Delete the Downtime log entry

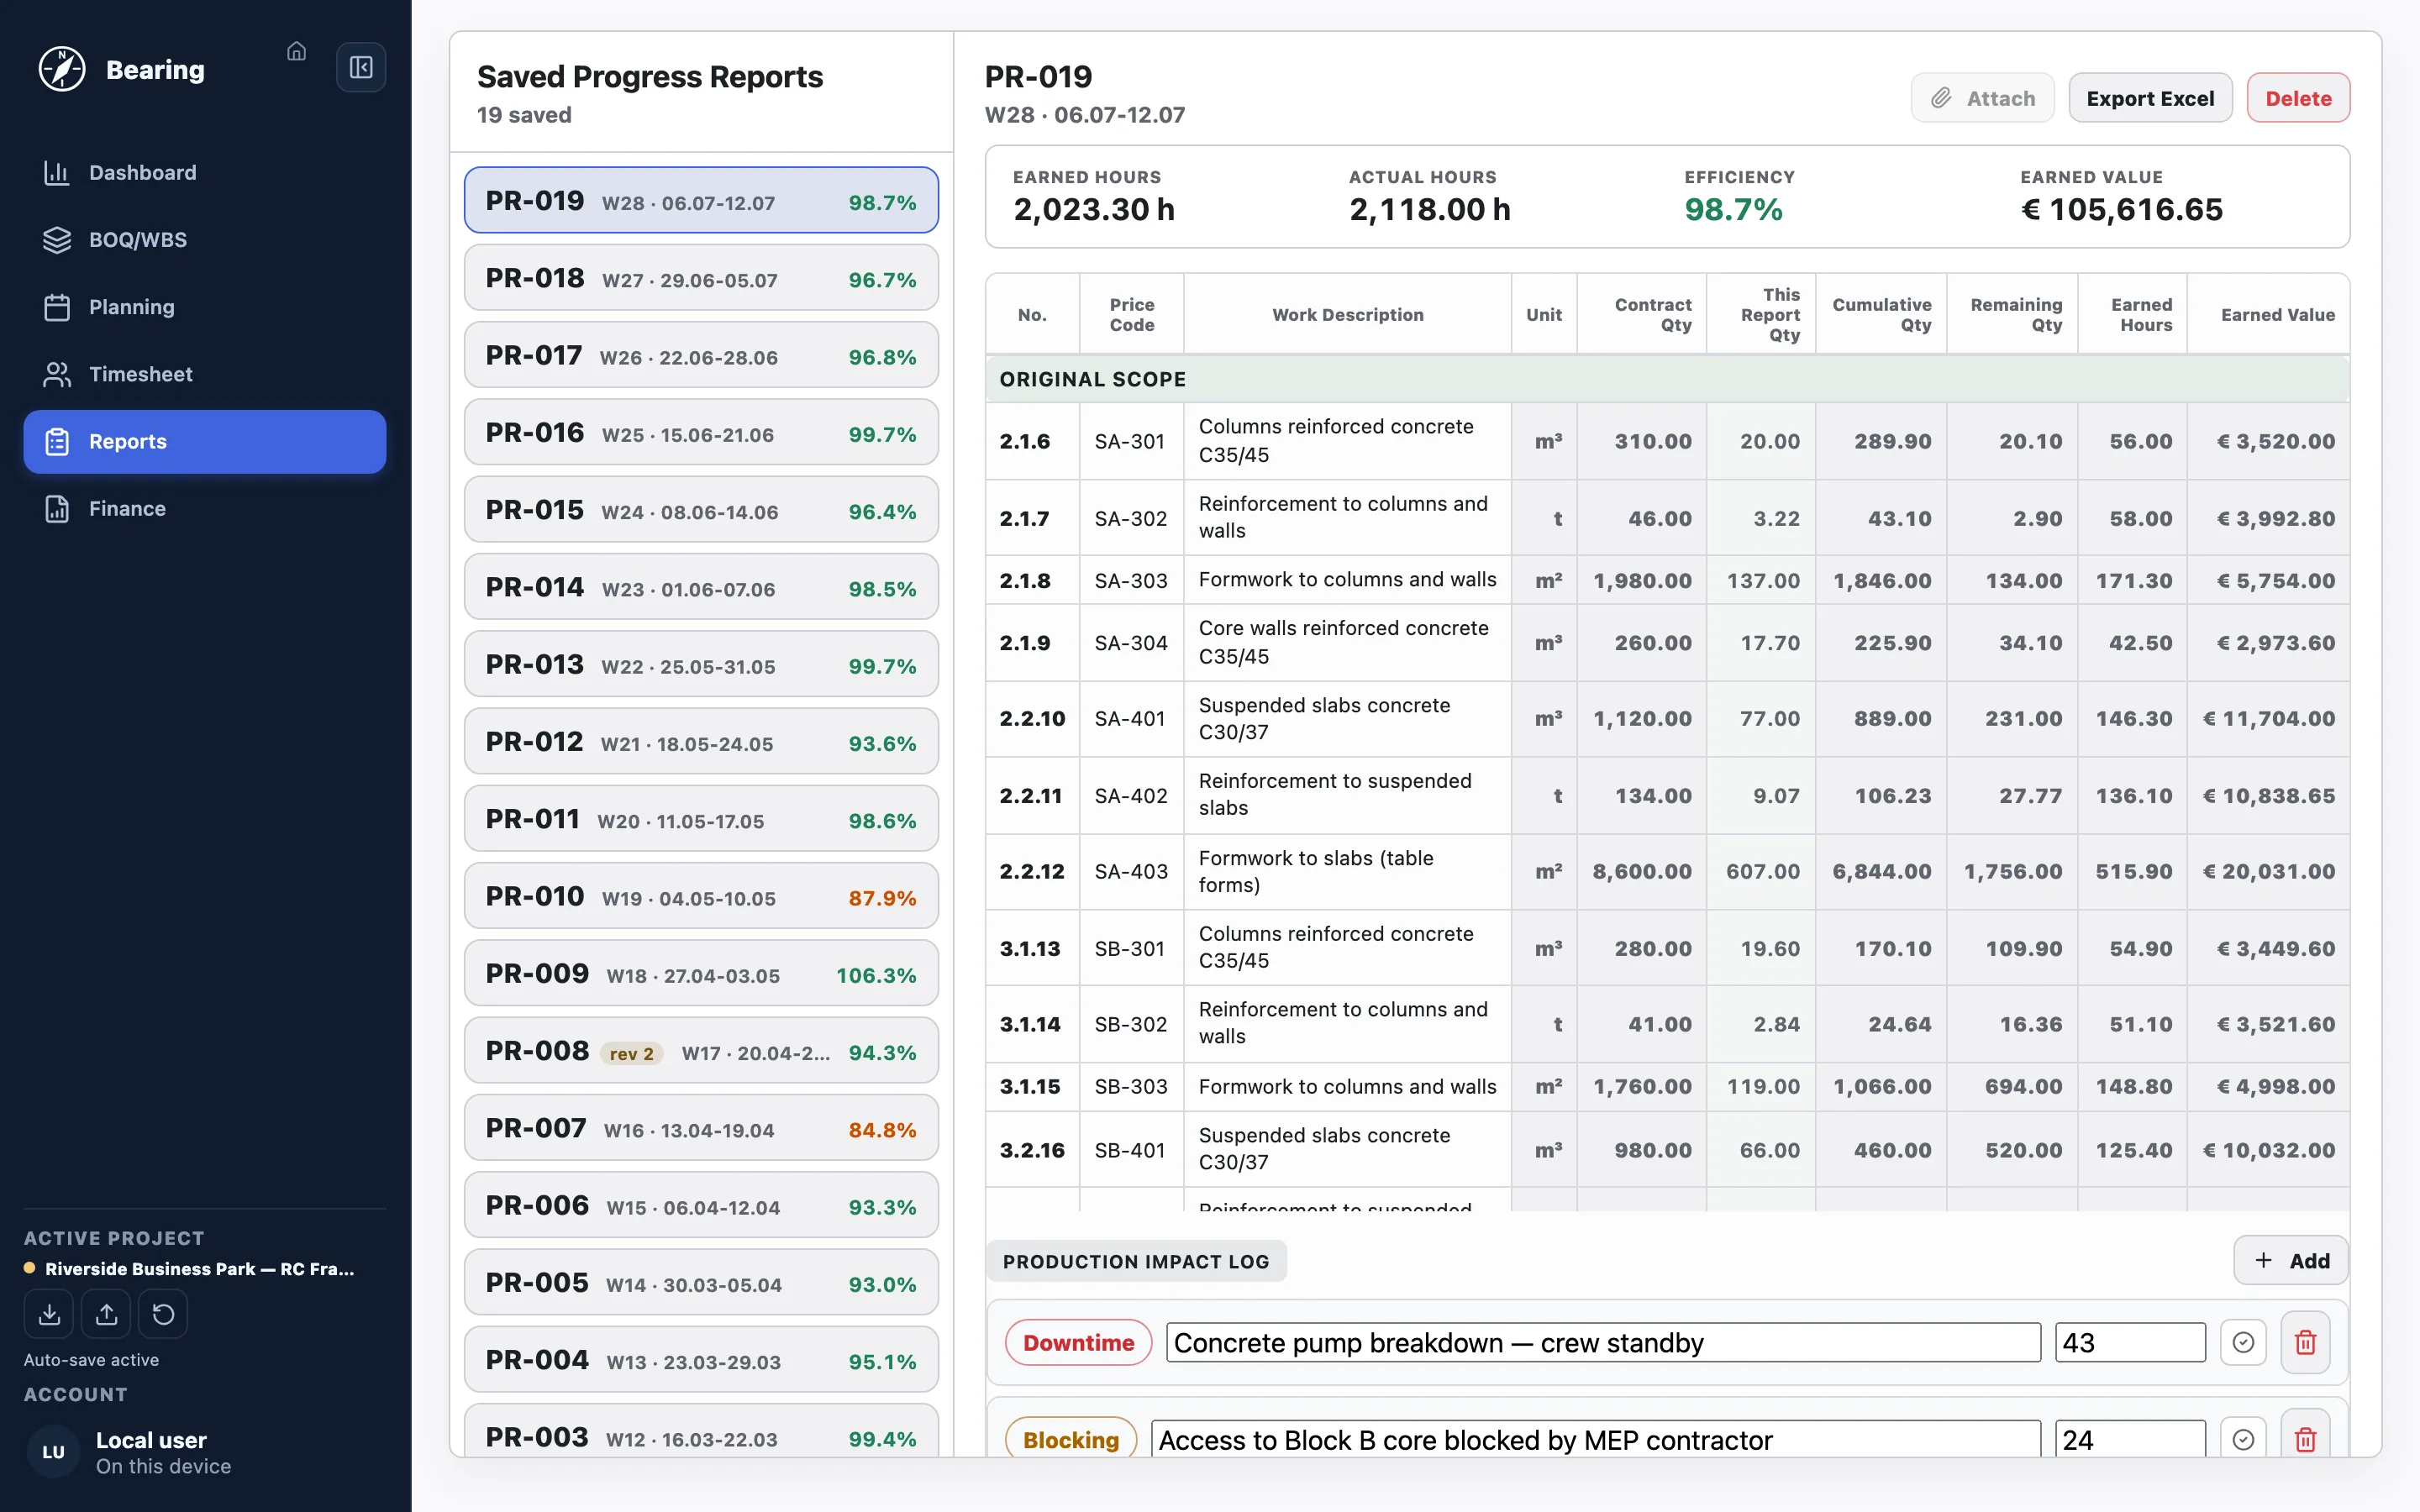pos(2305,1342)
